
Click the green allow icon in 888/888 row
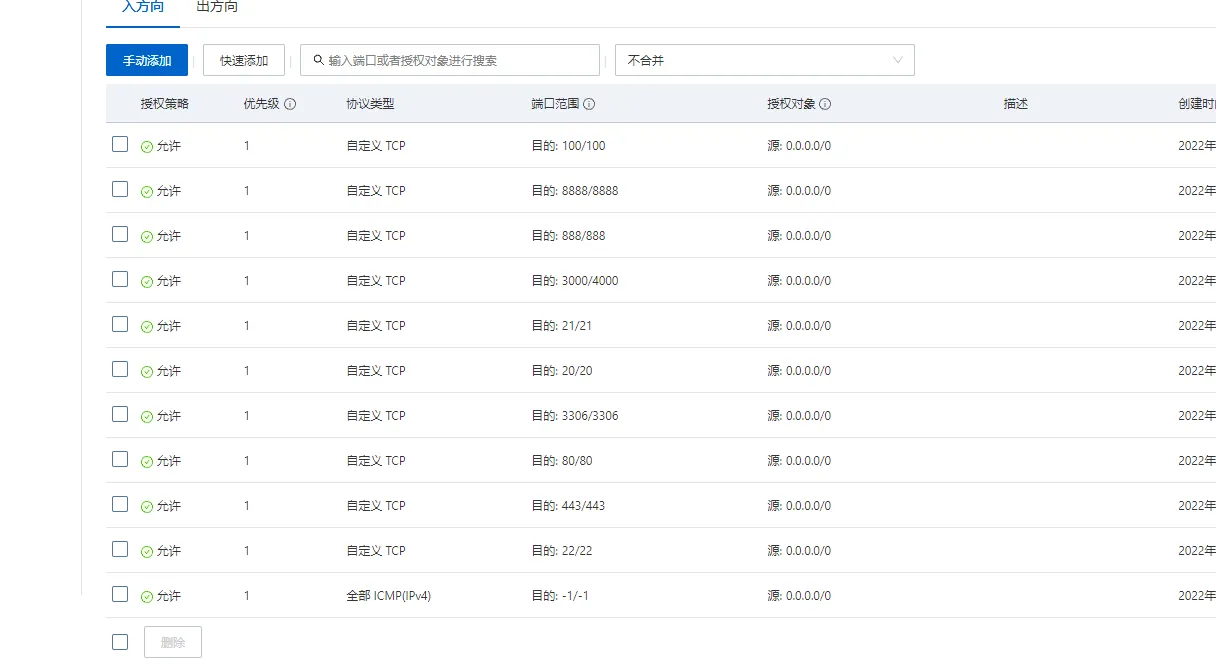pos(147,237)
